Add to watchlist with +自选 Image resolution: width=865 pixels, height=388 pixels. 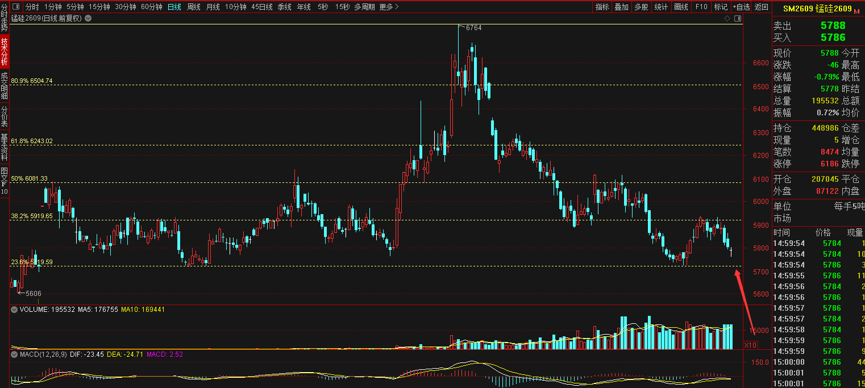(741, 7)
